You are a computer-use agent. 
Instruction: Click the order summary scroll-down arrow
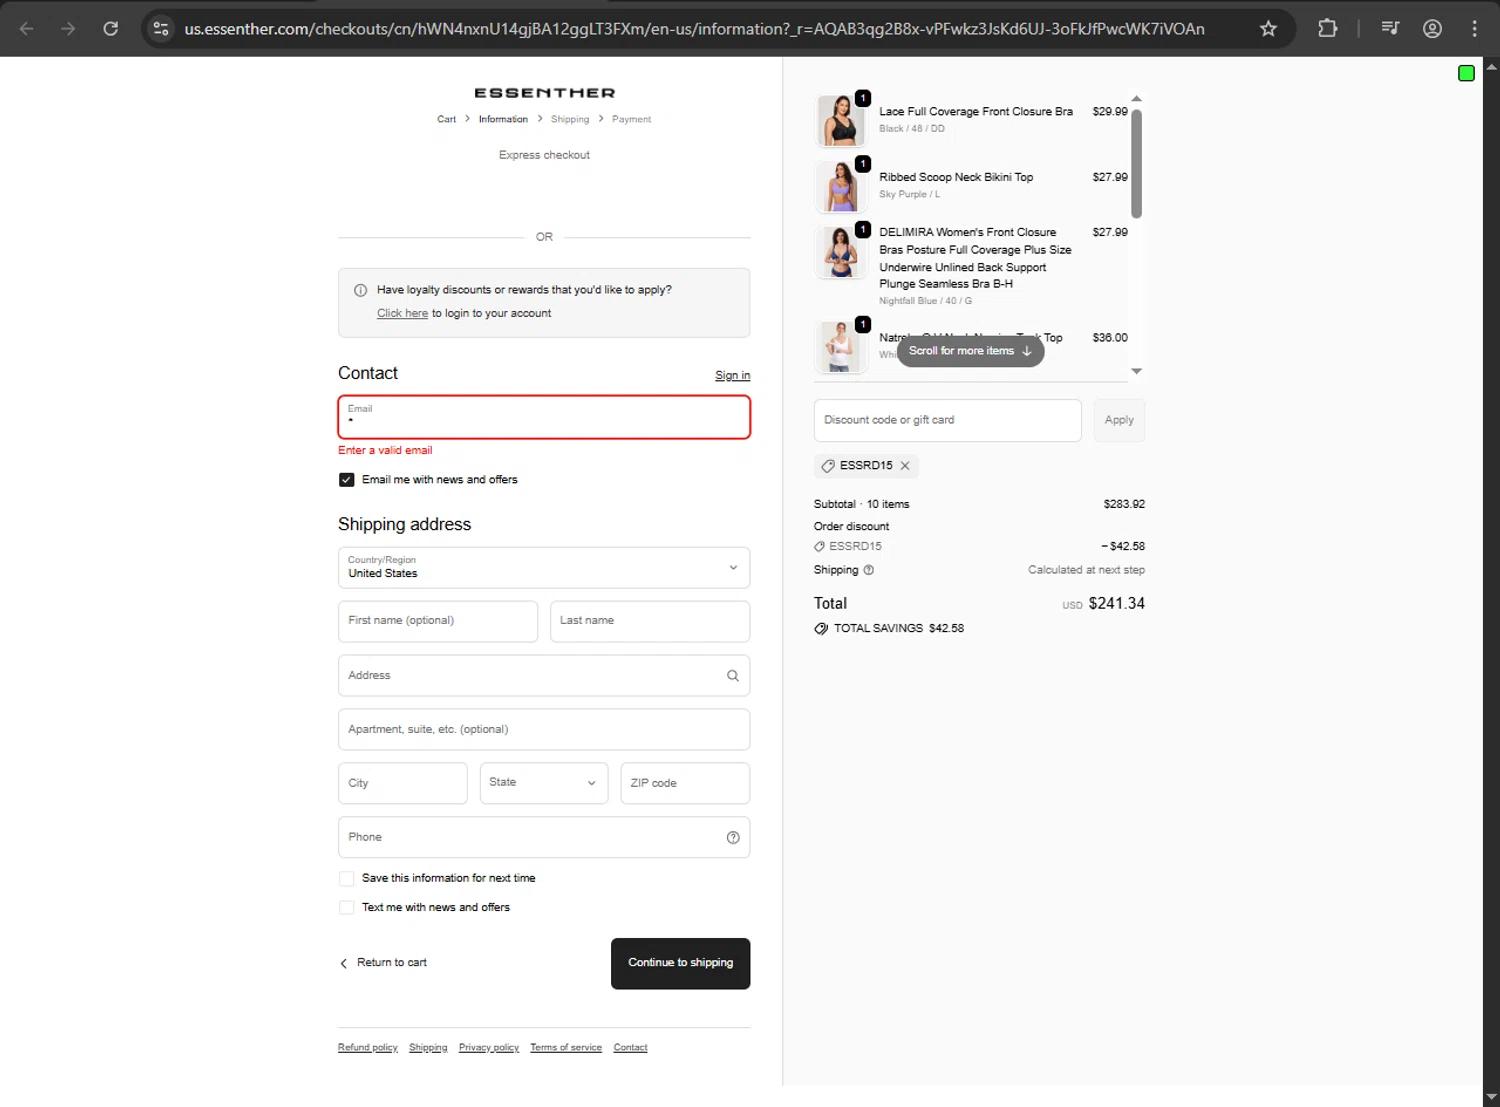pyautogui.click(x=1136, y=371)
